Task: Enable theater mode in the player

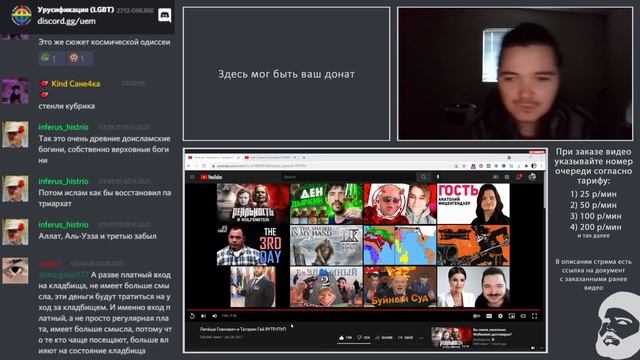Action: (x=523, y=316)
